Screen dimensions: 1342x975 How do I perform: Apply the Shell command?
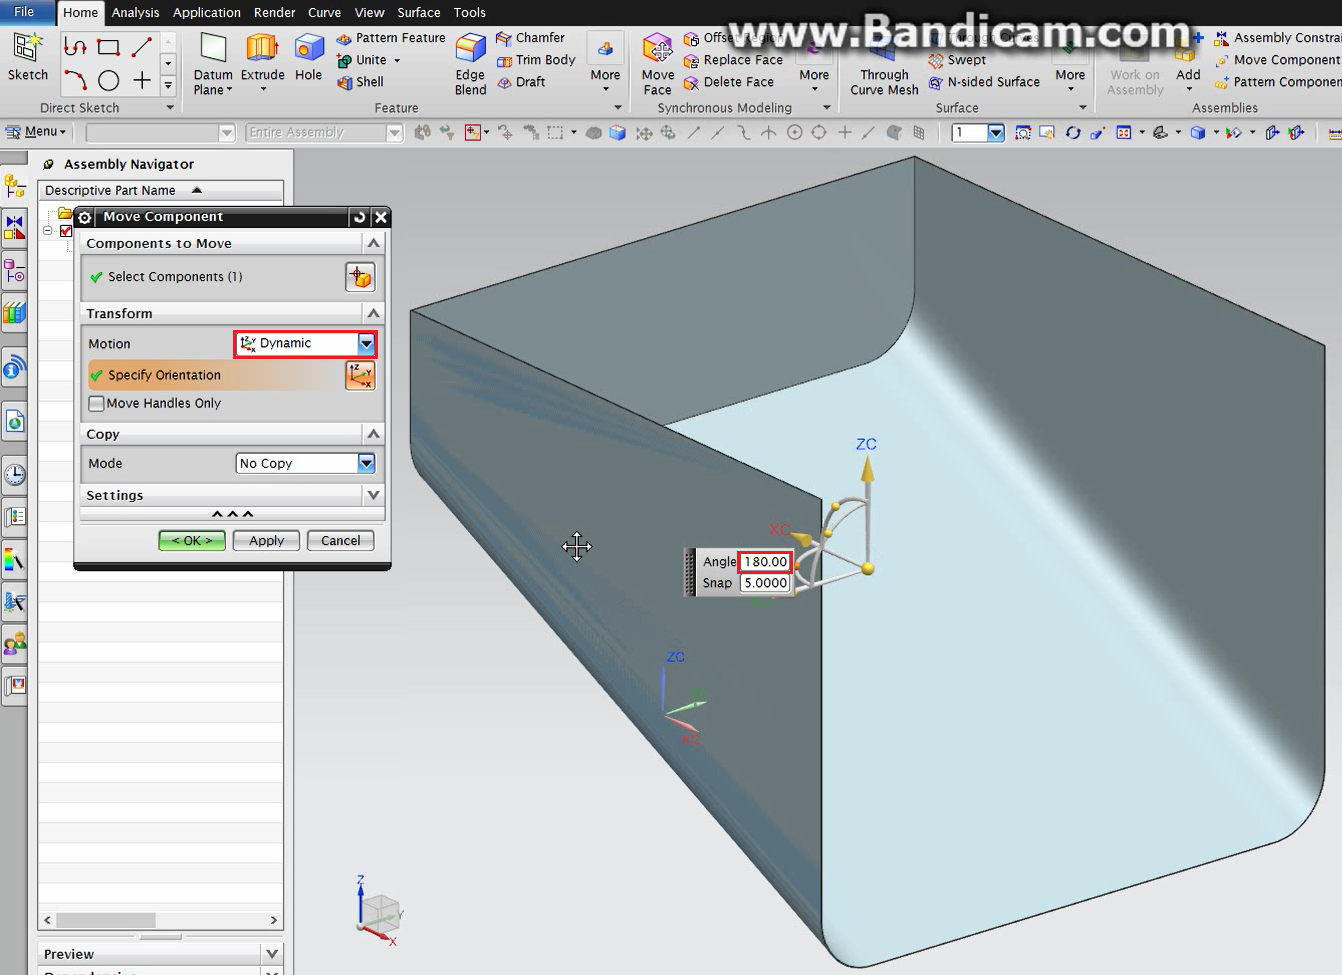[x=361, y=82]
